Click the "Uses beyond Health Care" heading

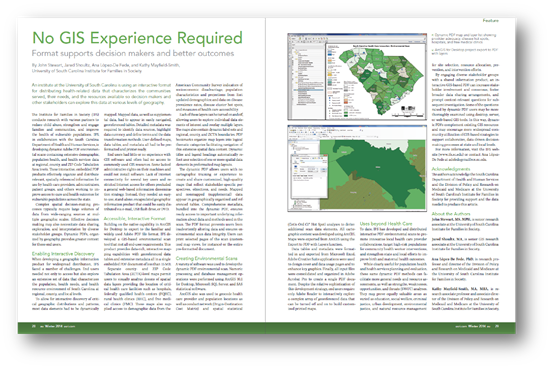click(386, 223)
